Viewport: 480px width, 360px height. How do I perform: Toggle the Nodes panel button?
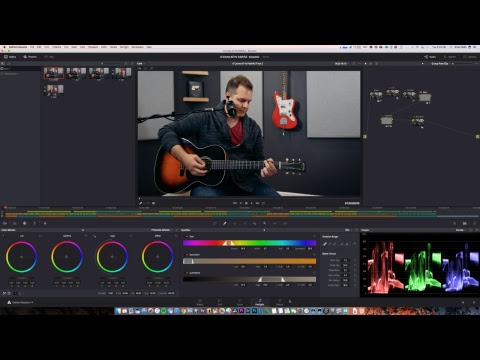(x=430, y=57)
